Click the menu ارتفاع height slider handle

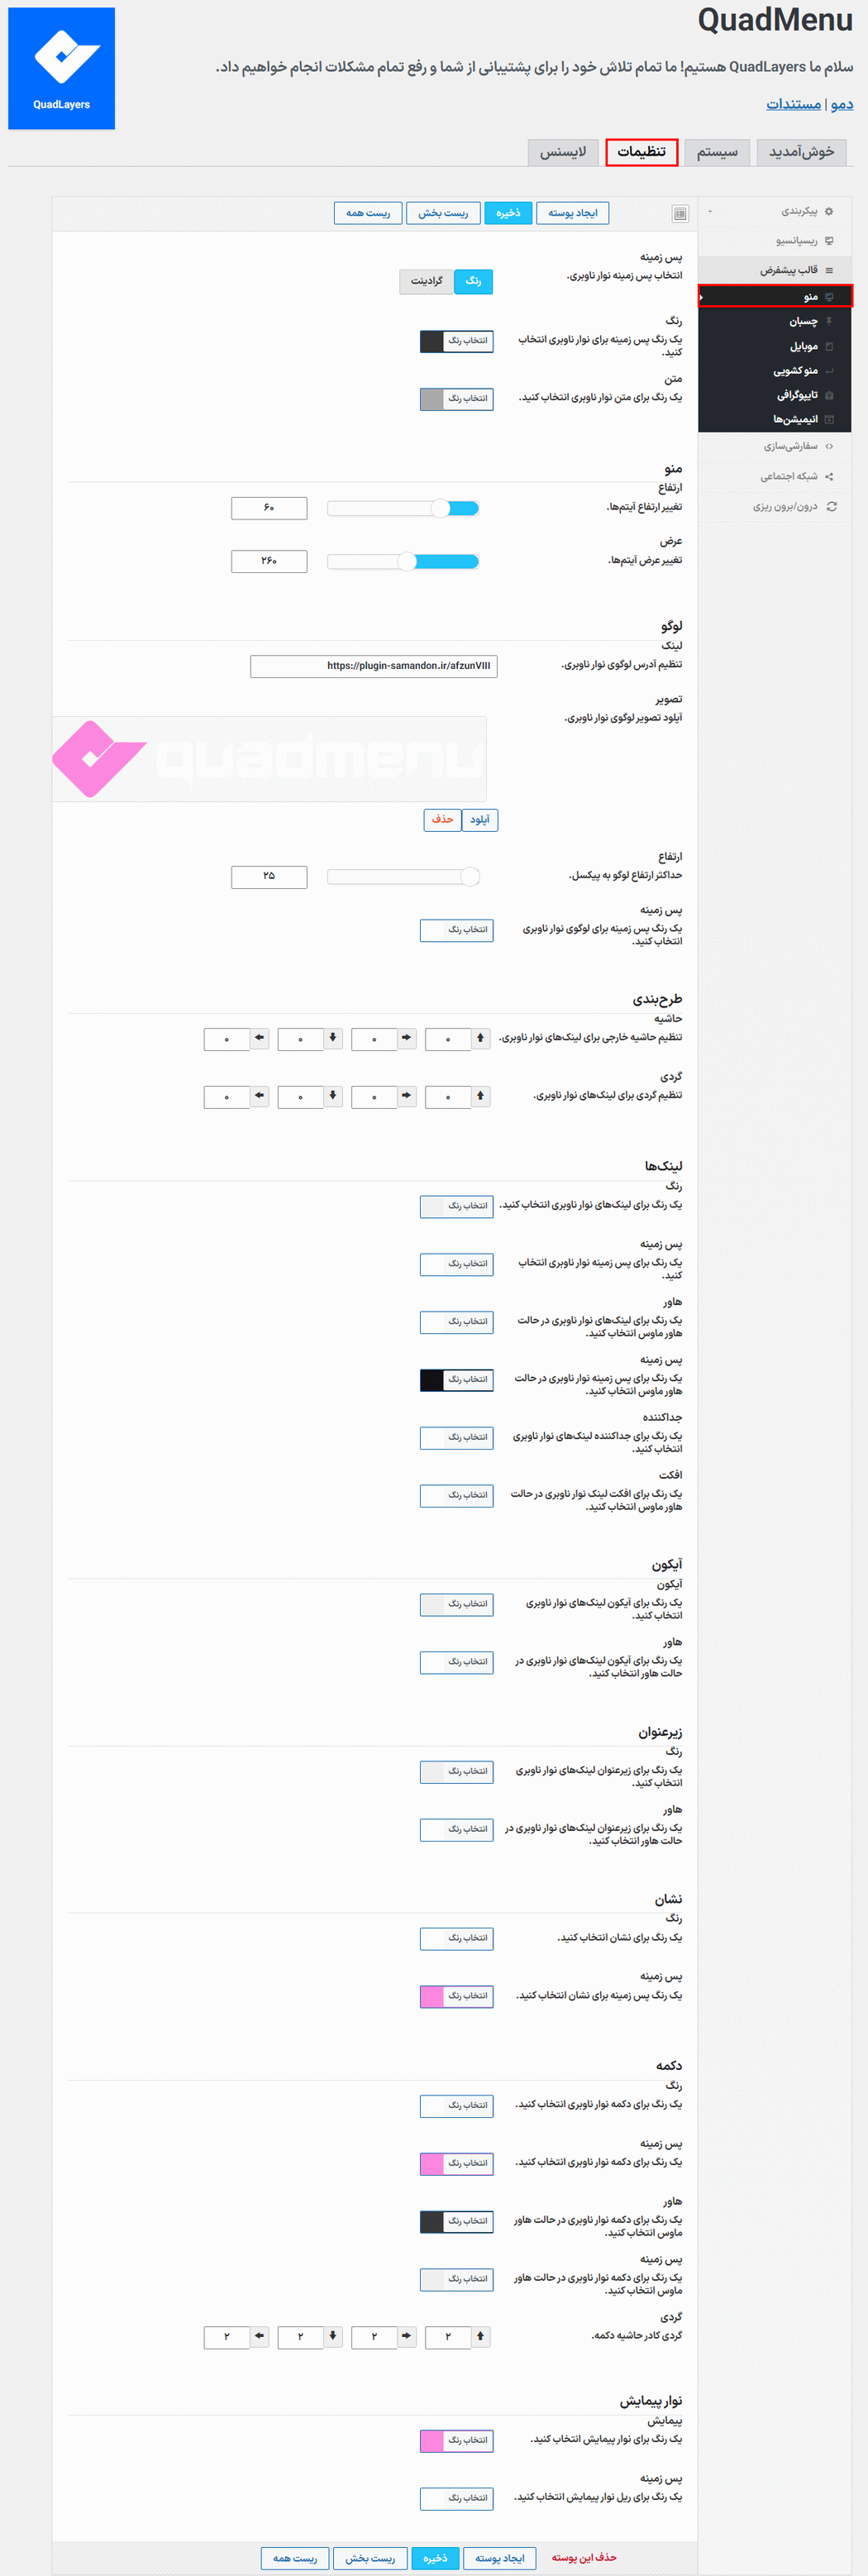[440, 508]
